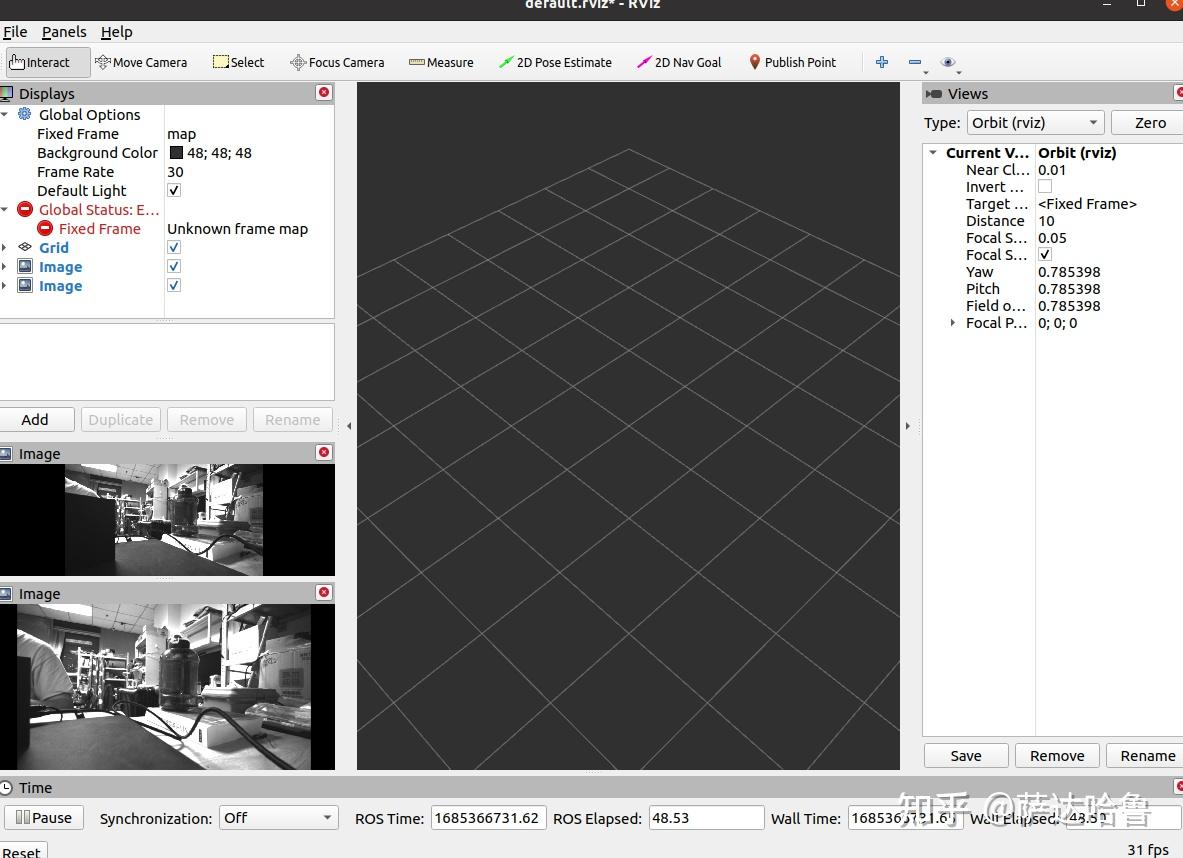Toggle the second Image display checkbox
The width and height of the screenshot is (1183, 858).
[x=174, y=285]
